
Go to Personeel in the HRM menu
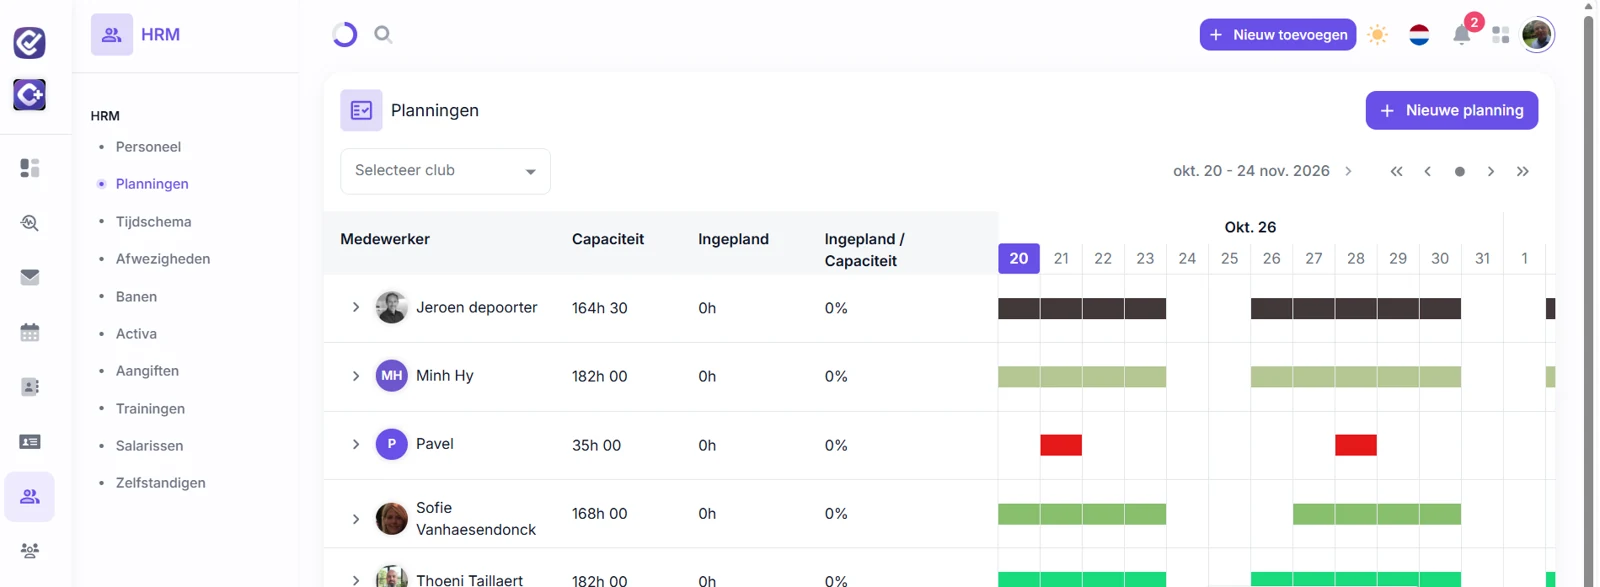tap(148, 147)
